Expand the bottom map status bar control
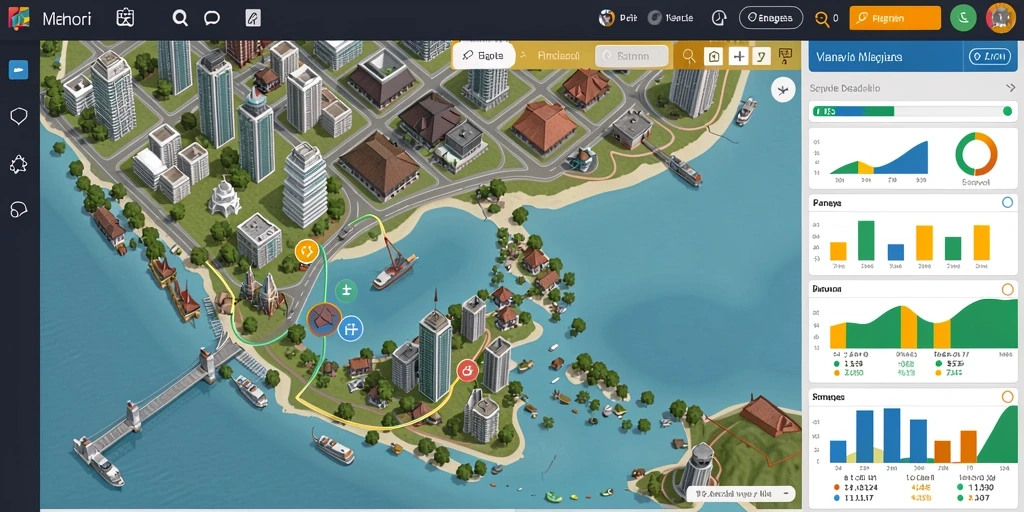Viewport: 1024px width, 512px height. [782, 494]
